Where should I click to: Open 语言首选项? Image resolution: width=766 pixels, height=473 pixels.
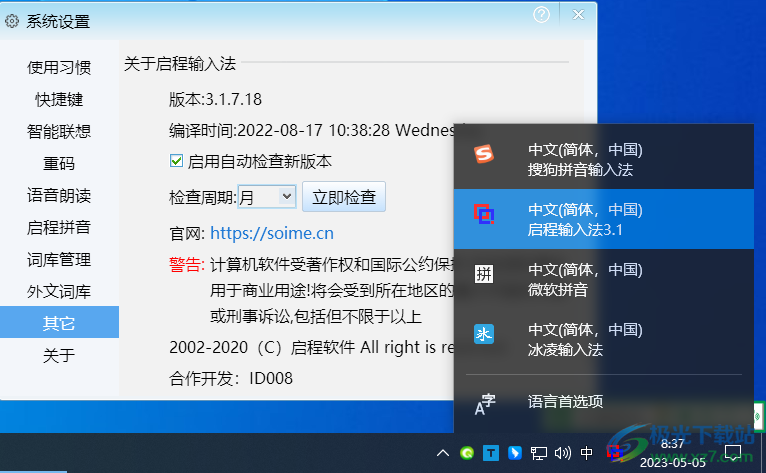coord(604,402)
